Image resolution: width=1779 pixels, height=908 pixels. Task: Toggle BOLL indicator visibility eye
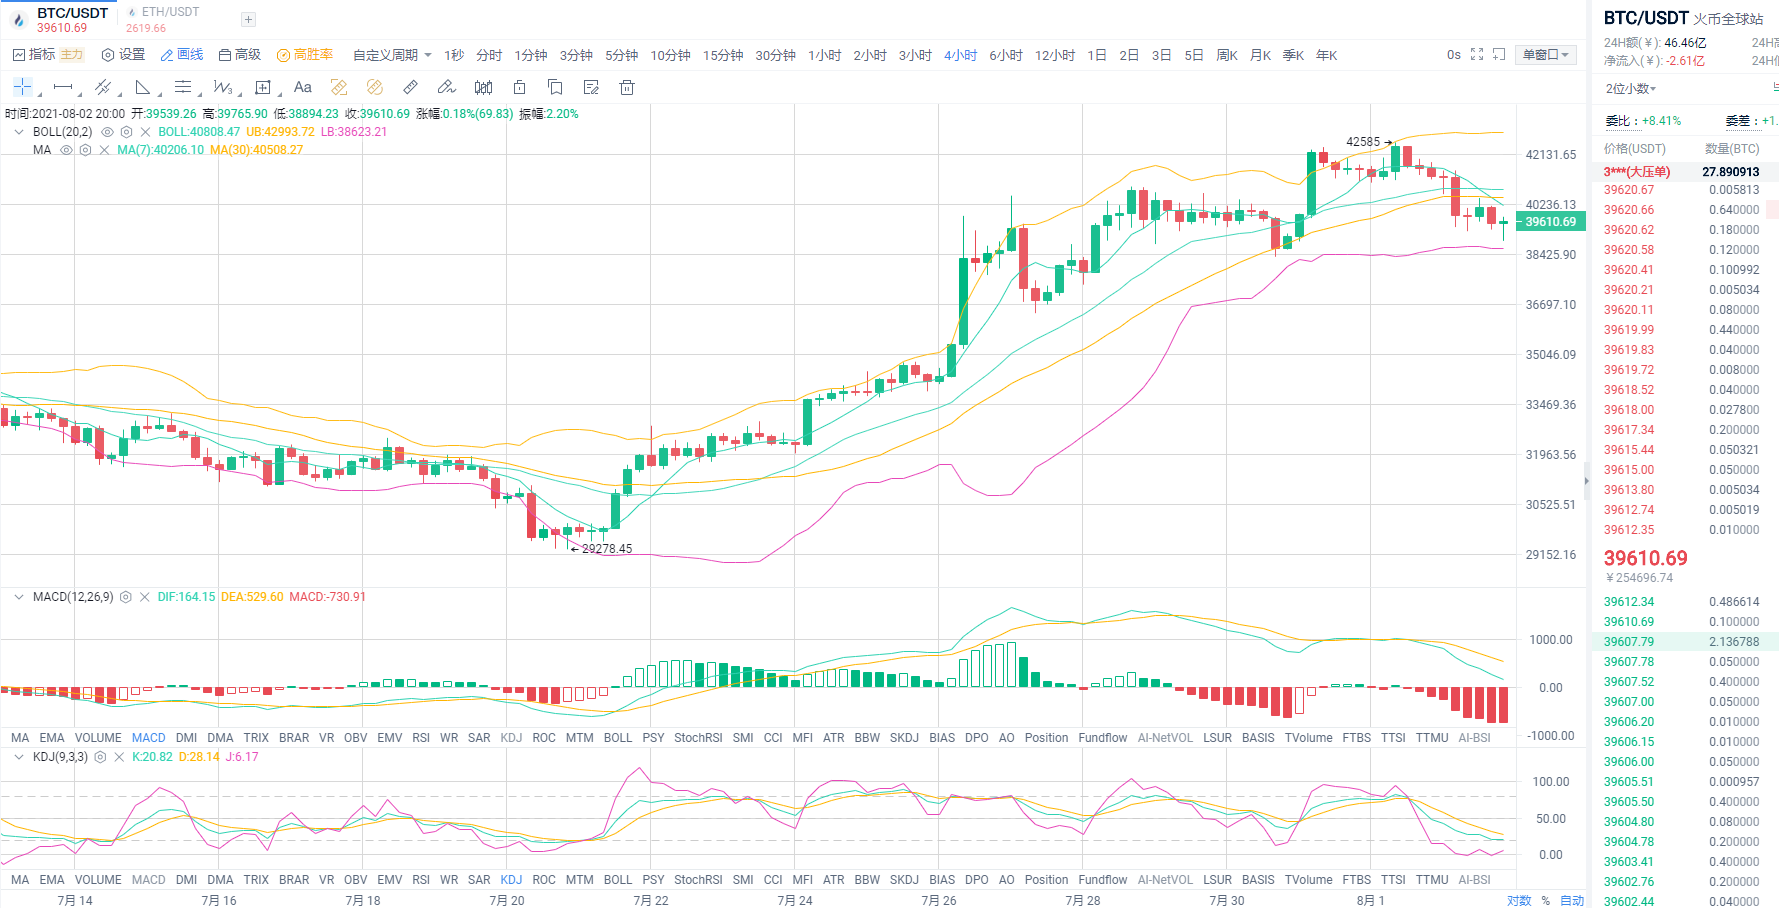pos(107,132)
